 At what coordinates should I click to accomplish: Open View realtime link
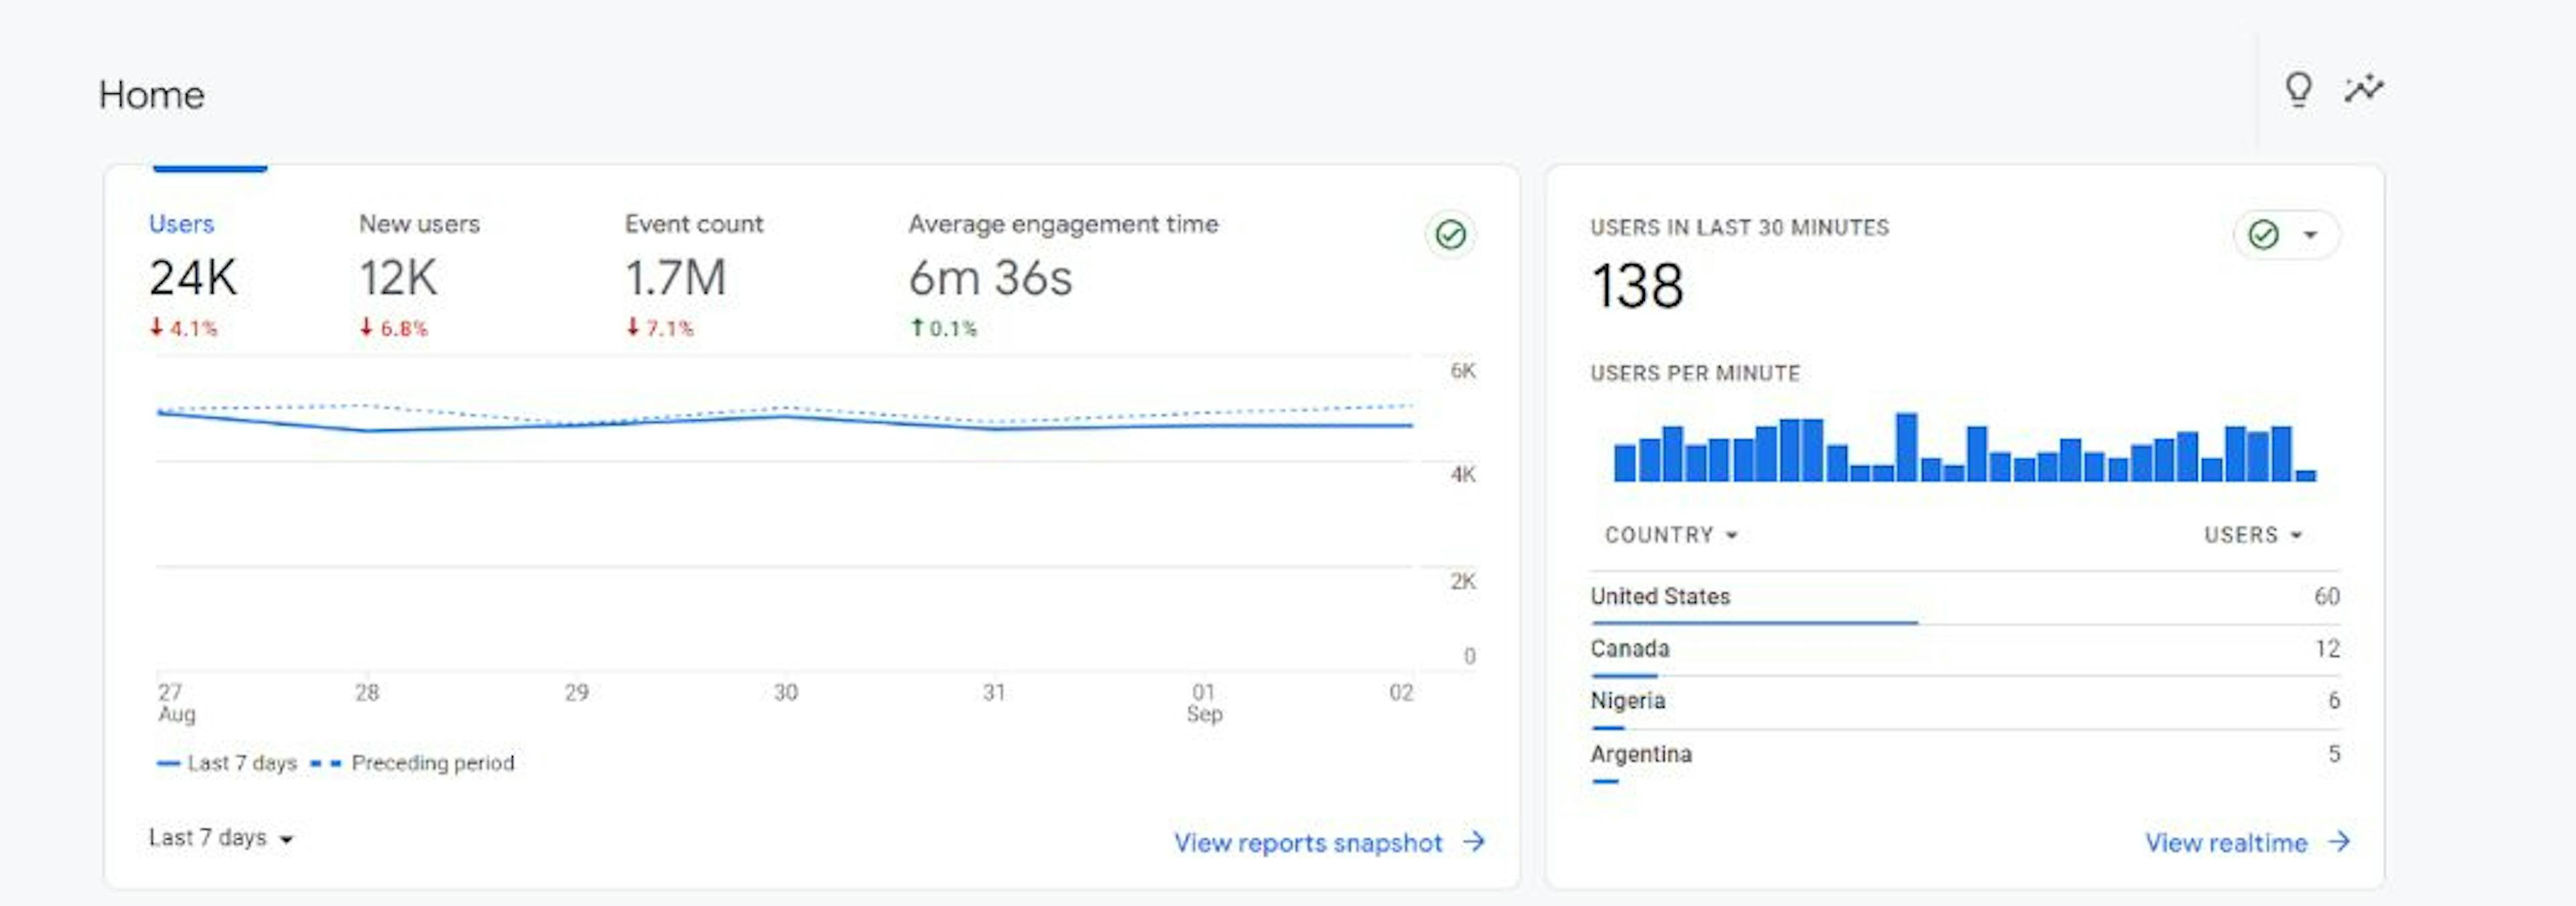pyautogui.click(x=2226, y=843)
